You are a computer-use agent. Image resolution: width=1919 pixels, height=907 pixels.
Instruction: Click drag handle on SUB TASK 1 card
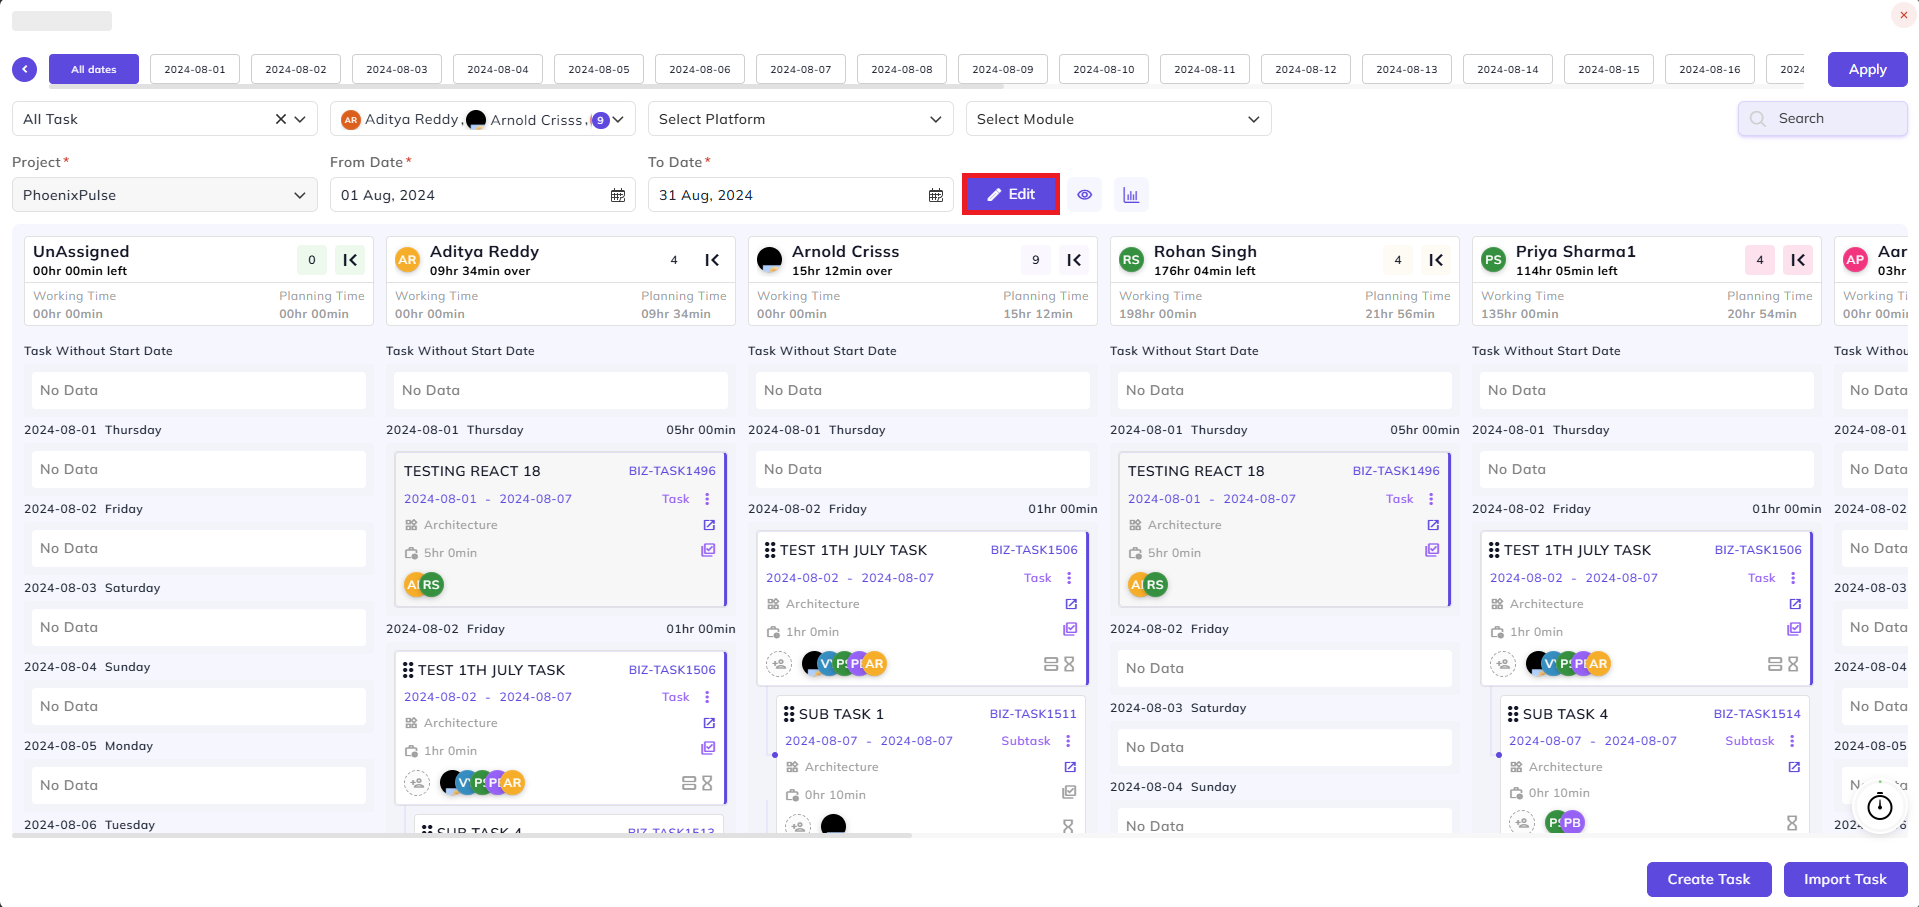tap(789, 714)
